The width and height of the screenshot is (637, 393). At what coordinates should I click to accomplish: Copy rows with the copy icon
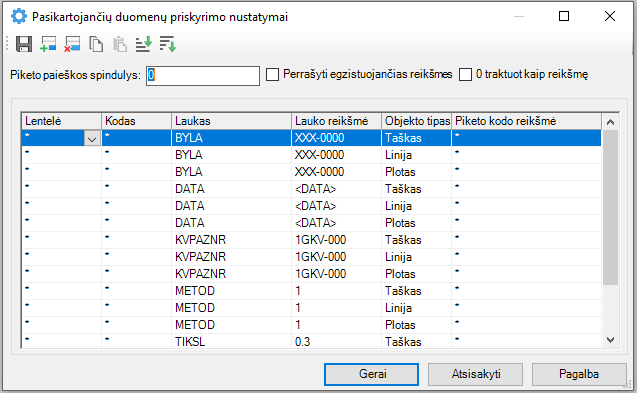(x=96, y=44)
